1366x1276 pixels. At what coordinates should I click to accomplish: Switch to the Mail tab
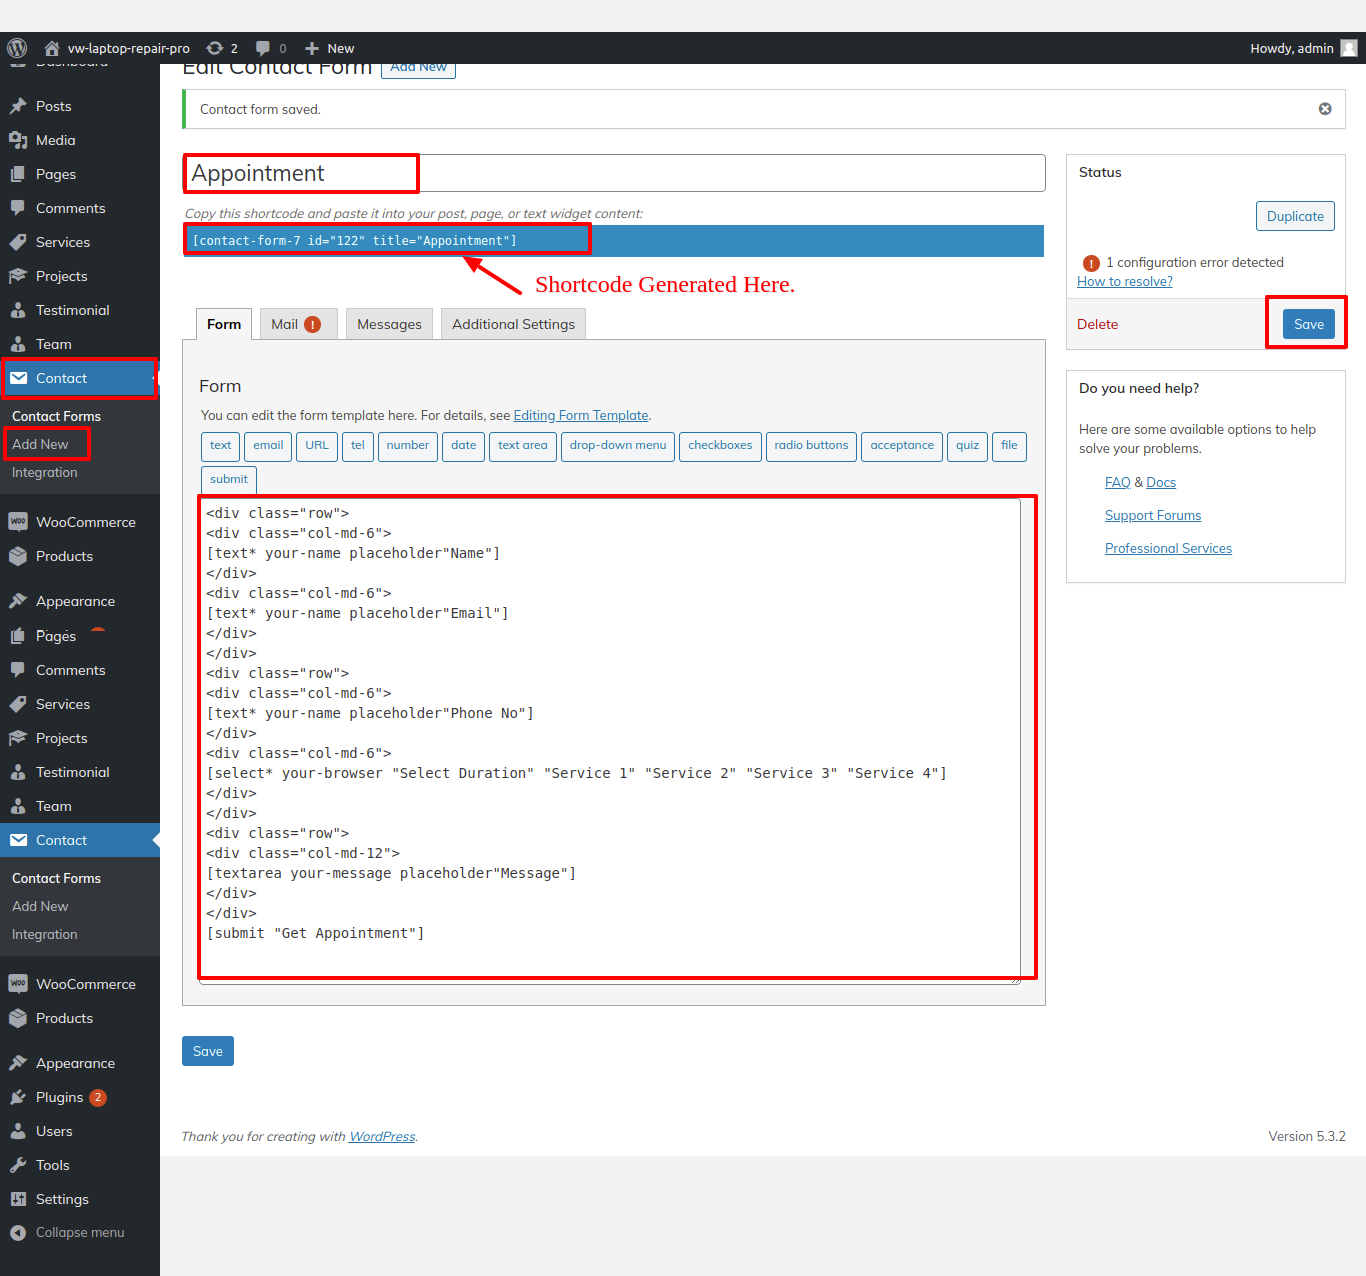[x=297, y=324]
